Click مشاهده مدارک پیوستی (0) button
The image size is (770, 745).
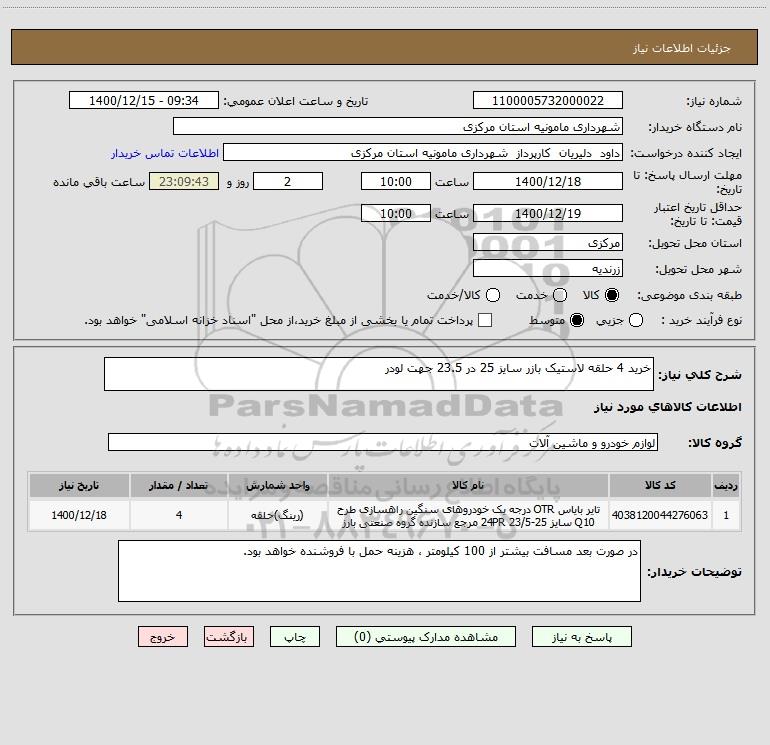coord(426,637)
